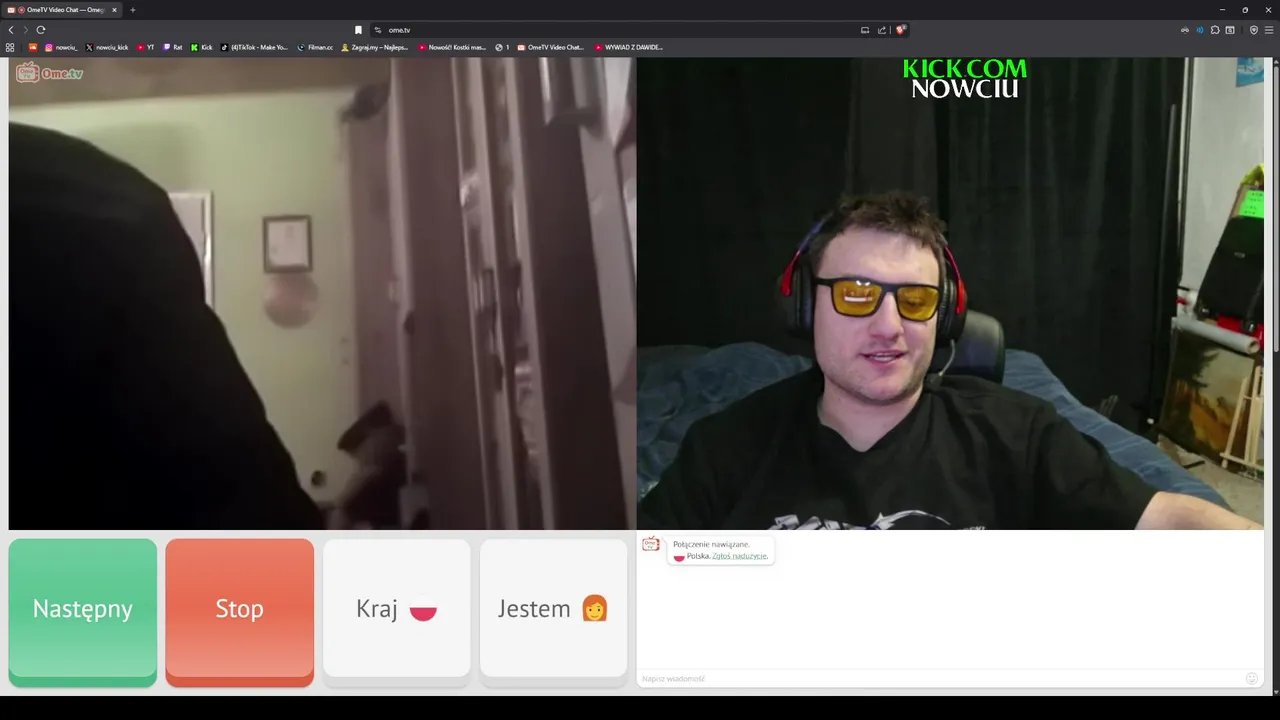1280x720 pixels.
Task: Click the bookmark icon left of address
Action: tap(358, 30)
